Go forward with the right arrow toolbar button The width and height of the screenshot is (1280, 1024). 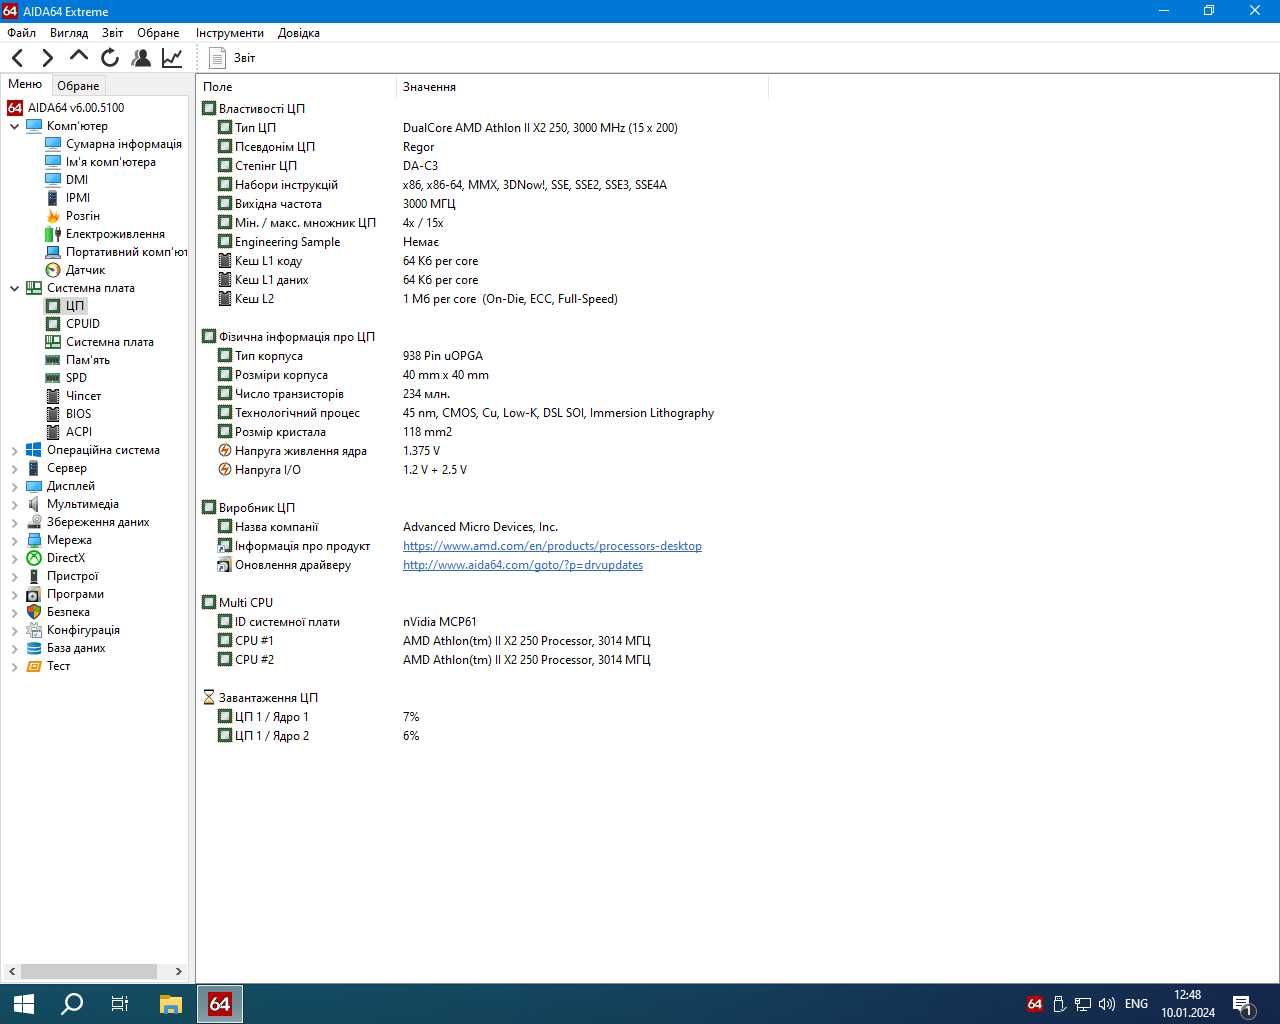coord(47,58)
